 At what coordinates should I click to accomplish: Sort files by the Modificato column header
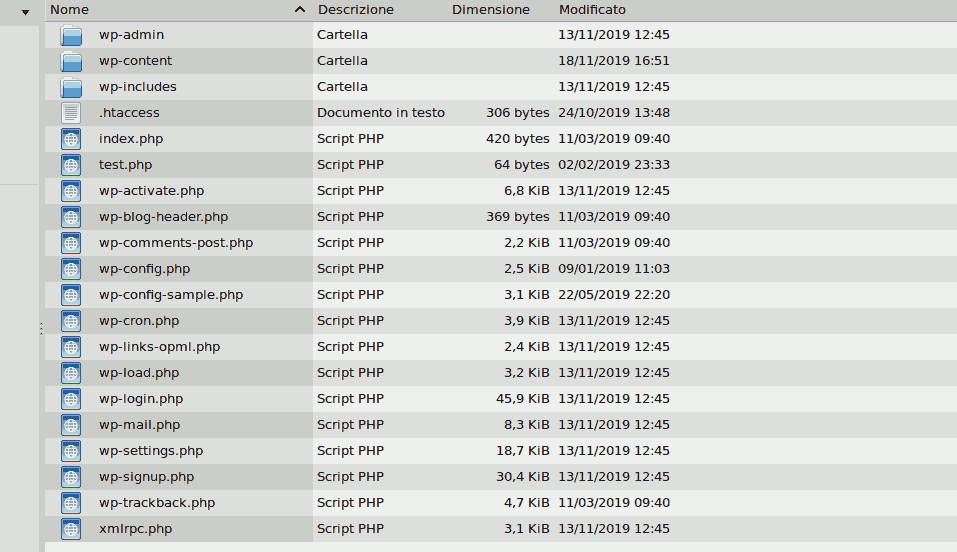[x=592, y=10]
